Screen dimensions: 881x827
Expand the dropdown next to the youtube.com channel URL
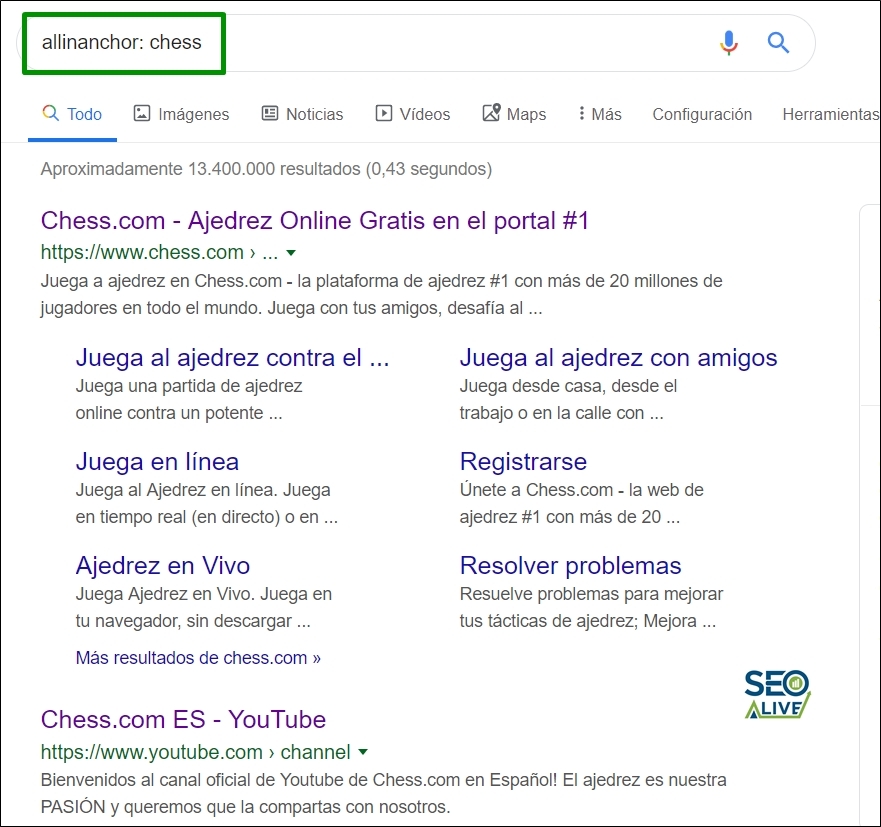coord(364,752)
